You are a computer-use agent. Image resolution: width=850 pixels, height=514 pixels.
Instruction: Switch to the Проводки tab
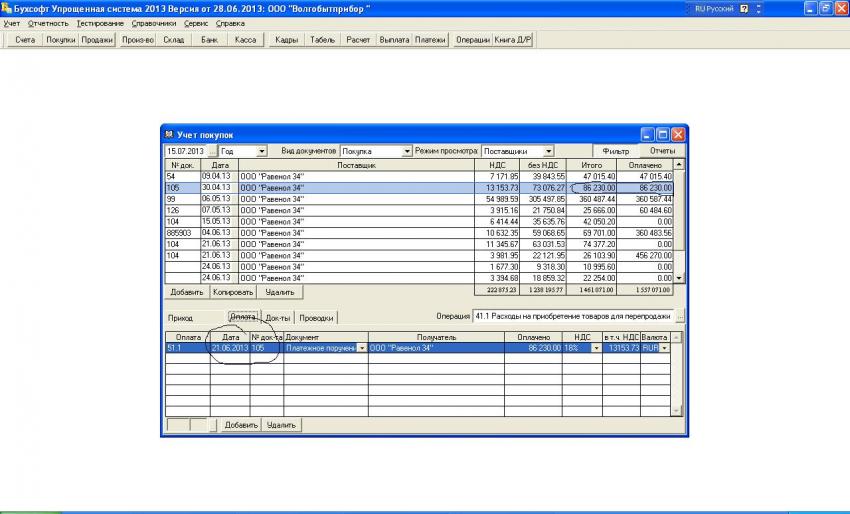coord(316,318)
